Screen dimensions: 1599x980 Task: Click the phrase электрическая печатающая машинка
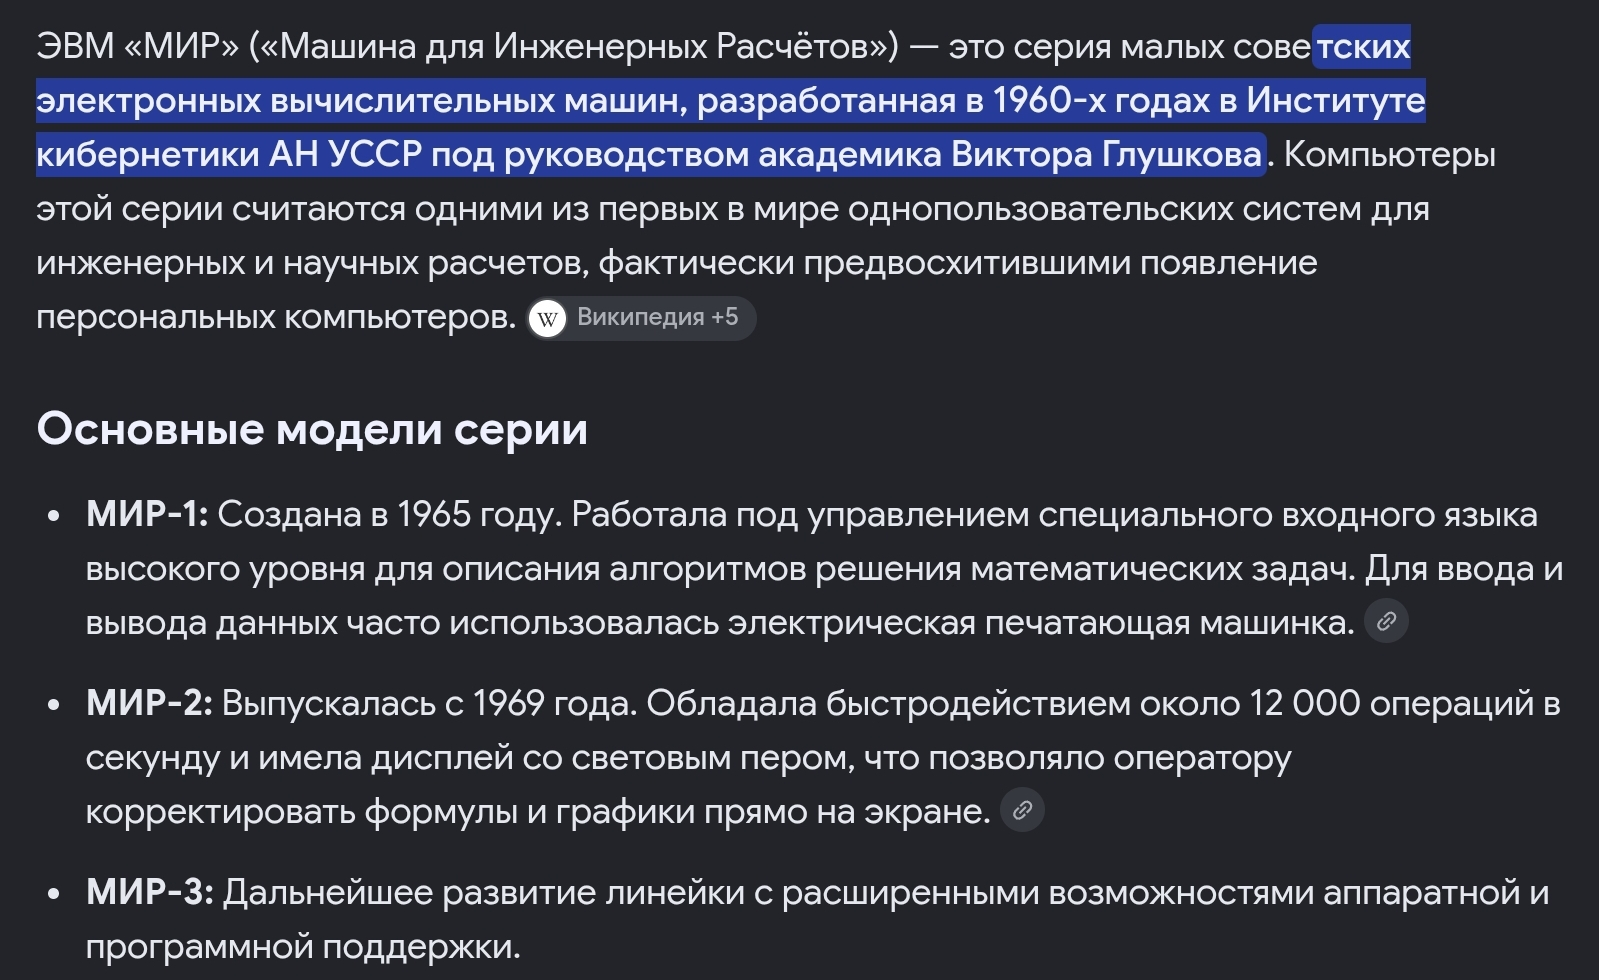[1041, 622]
